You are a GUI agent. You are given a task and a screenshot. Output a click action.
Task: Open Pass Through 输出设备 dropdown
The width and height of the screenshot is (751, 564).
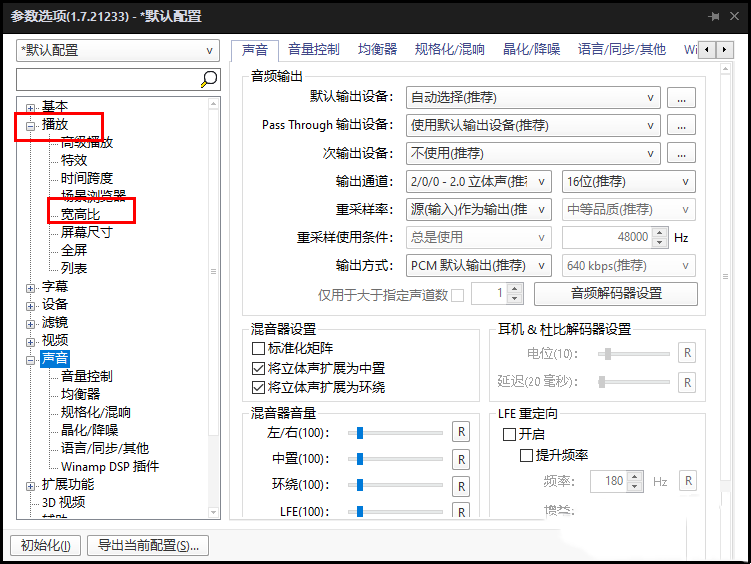click(x=533, y=125)
